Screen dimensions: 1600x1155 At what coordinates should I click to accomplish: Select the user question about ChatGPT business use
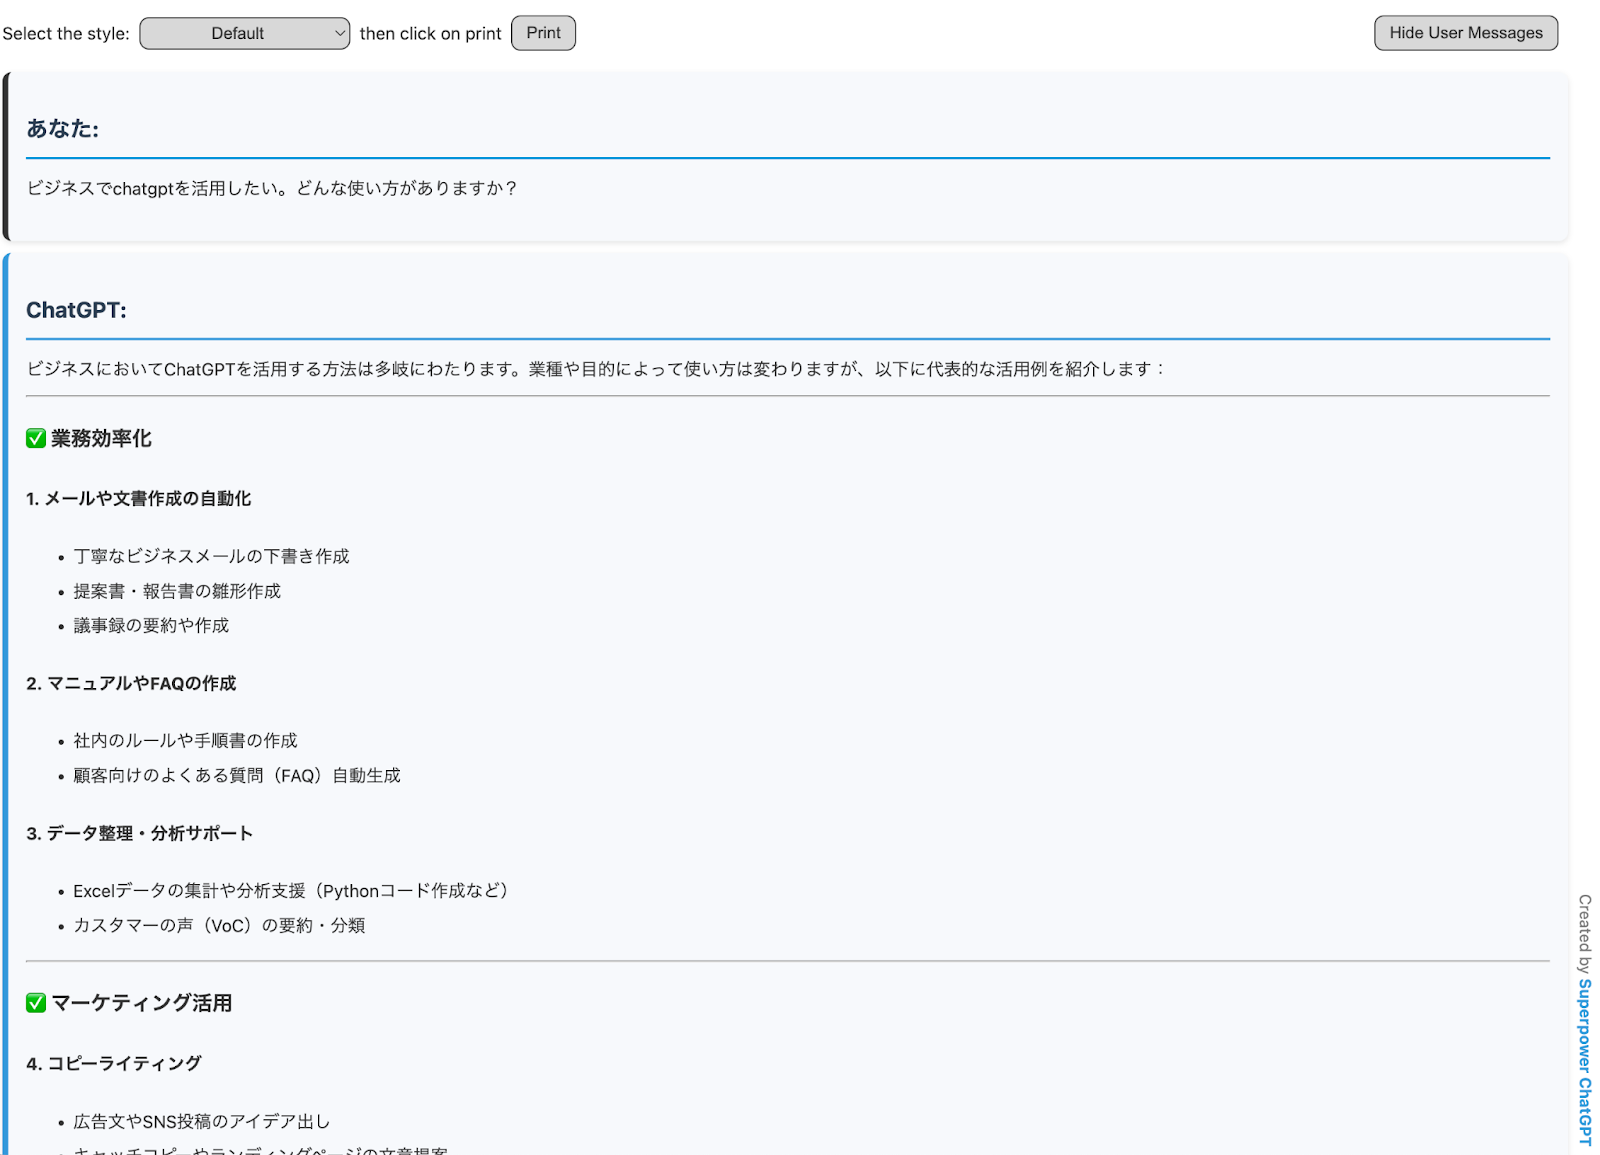tap(272, 188)
